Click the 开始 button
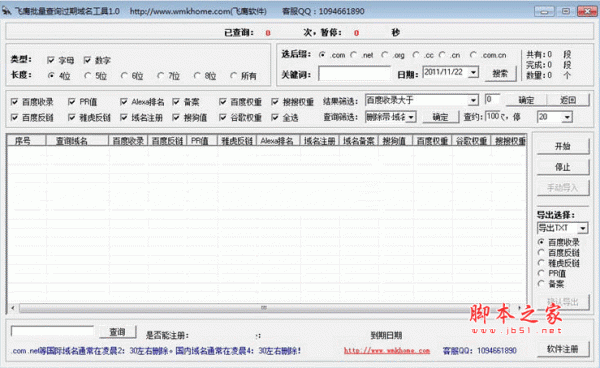Image resolution: width=600 pixels, height=368 pixels. coord(562,146)
